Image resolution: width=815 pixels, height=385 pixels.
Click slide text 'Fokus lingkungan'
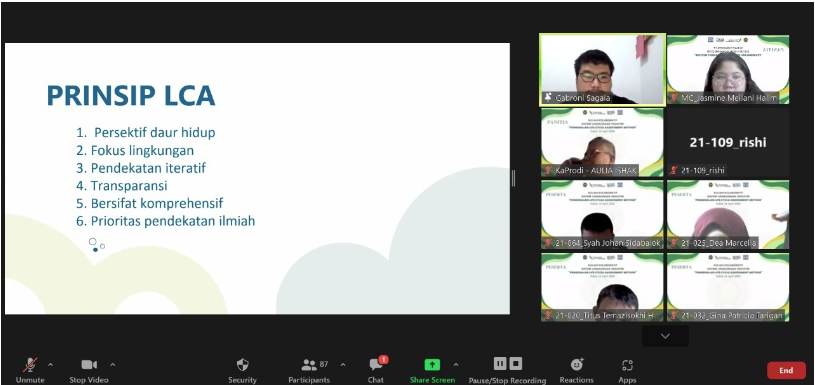coord(142,151)
